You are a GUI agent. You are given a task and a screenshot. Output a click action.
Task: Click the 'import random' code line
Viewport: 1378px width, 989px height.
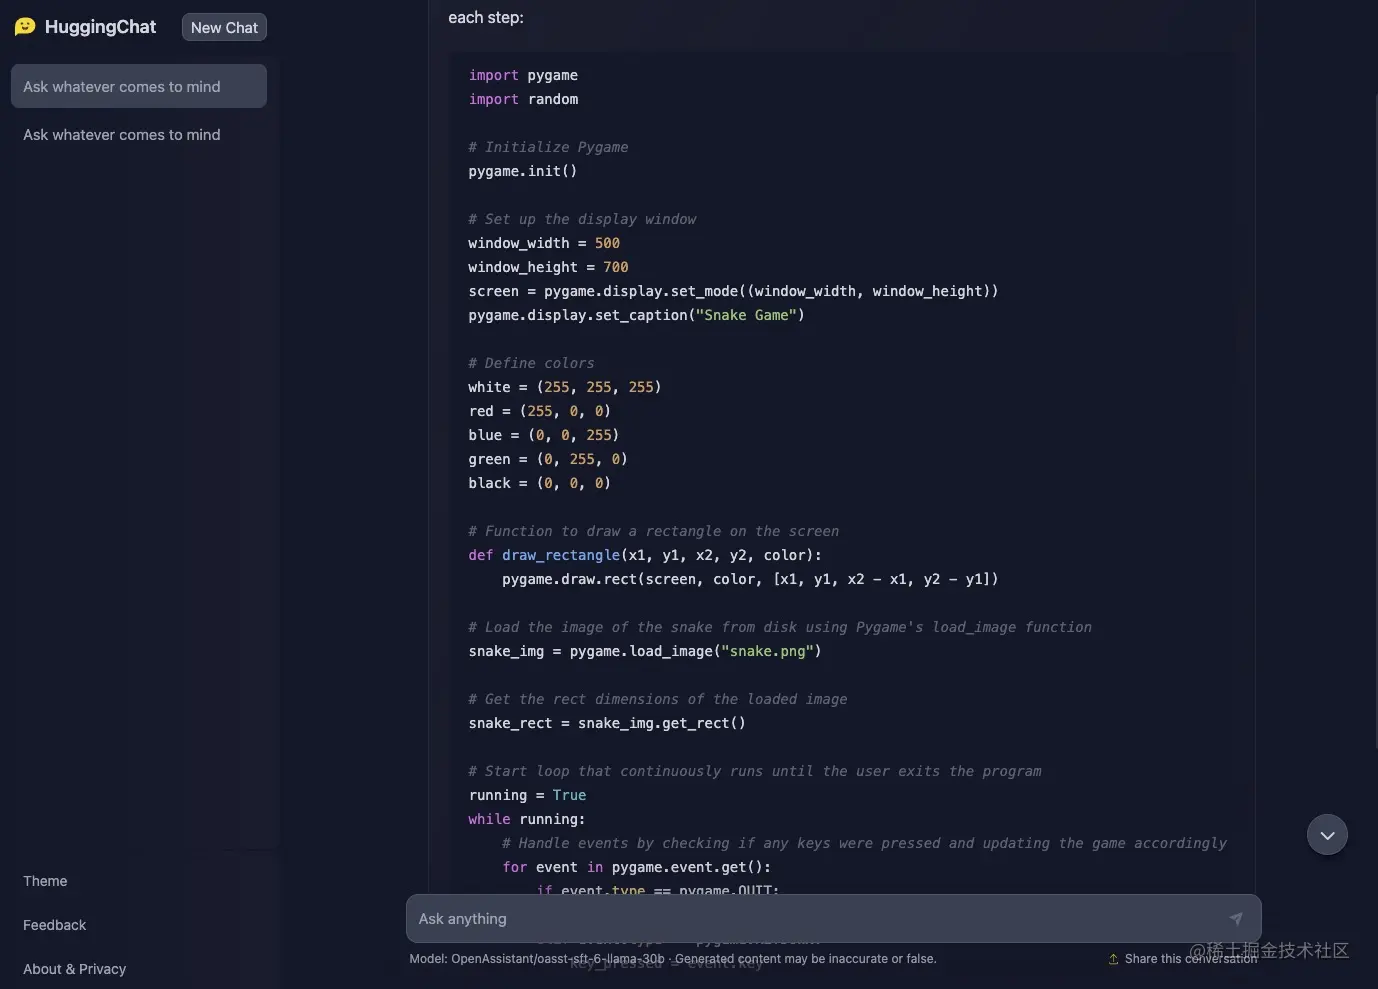pyautogui.click(x=523, y=99)
